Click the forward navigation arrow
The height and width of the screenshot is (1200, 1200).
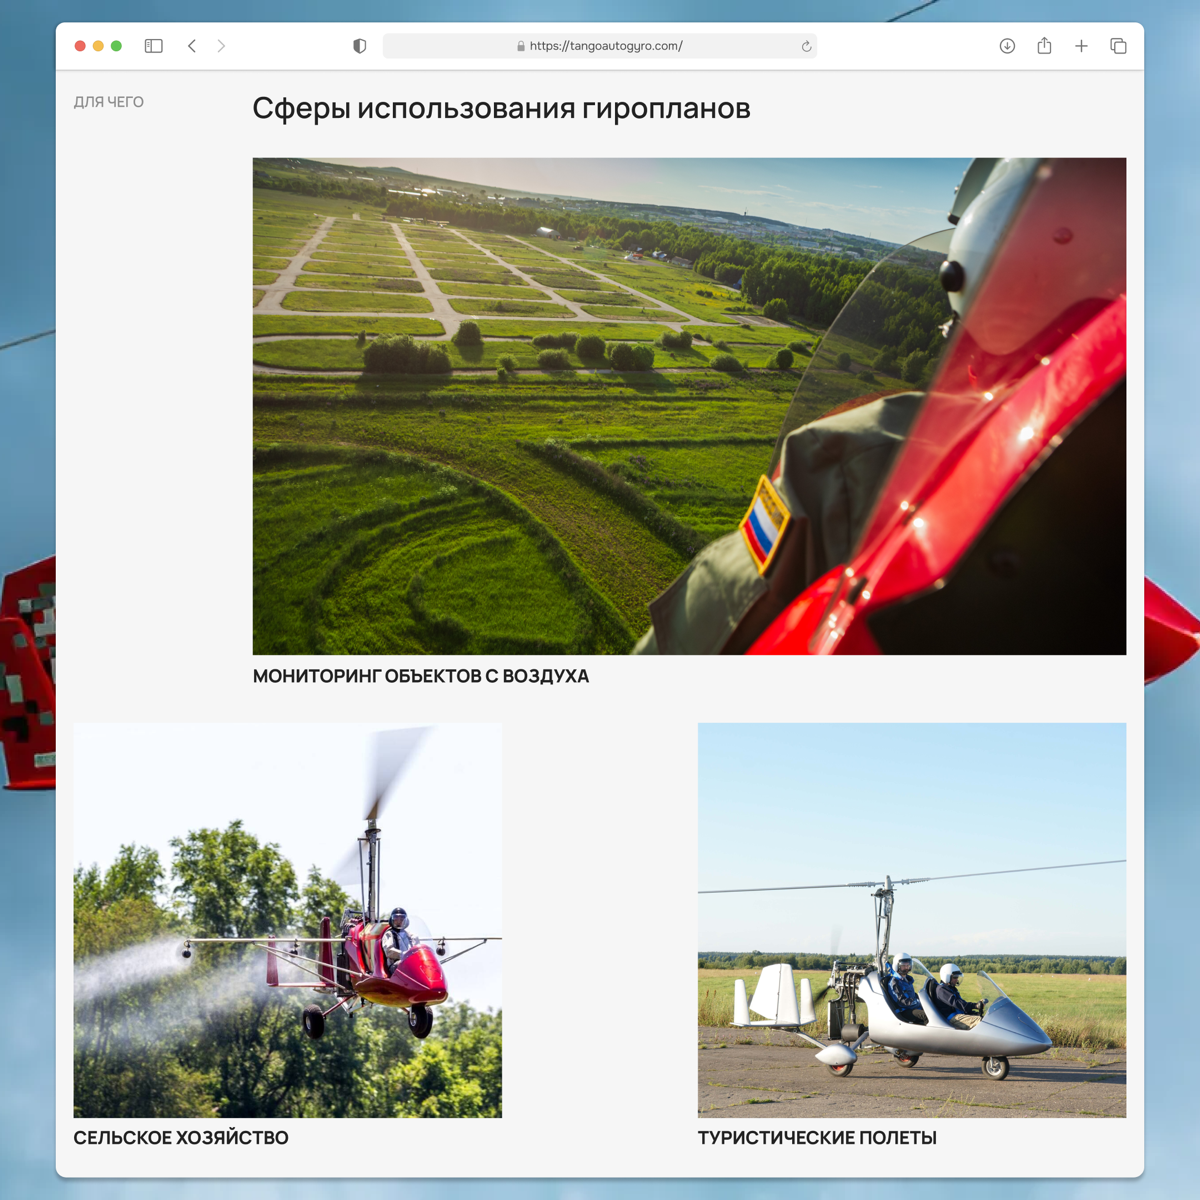click(221, 45)
